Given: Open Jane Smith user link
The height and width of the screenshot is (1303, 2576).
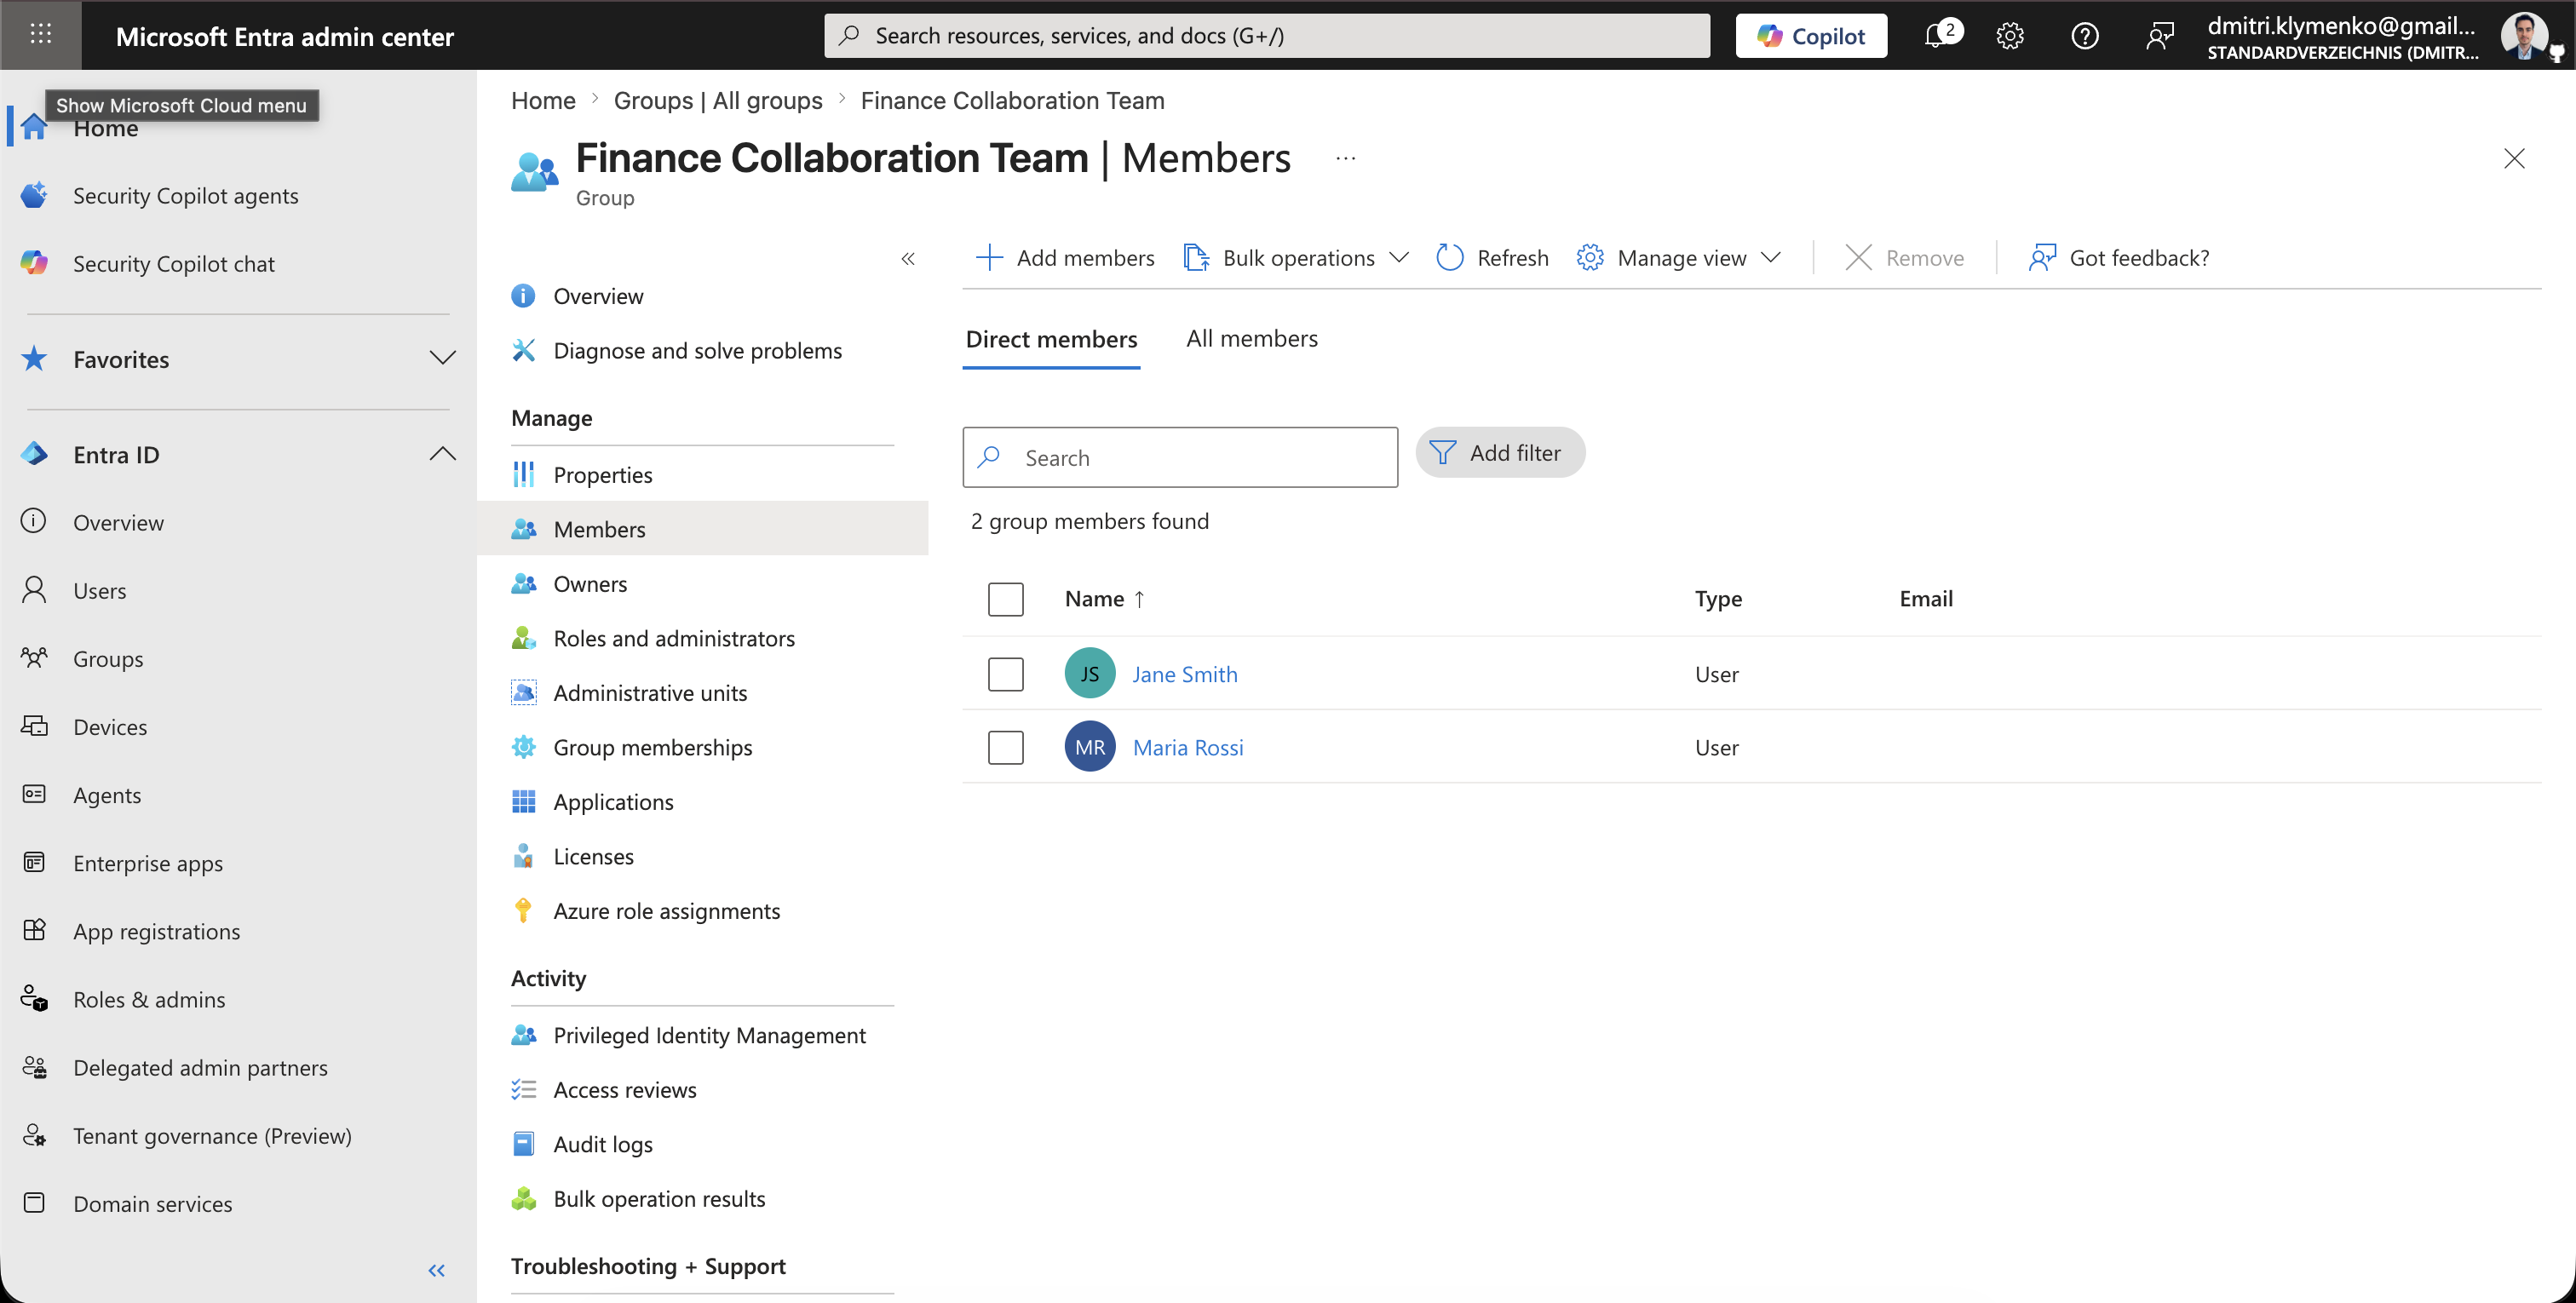Looking at the screenshot, I should point(1184,674).
